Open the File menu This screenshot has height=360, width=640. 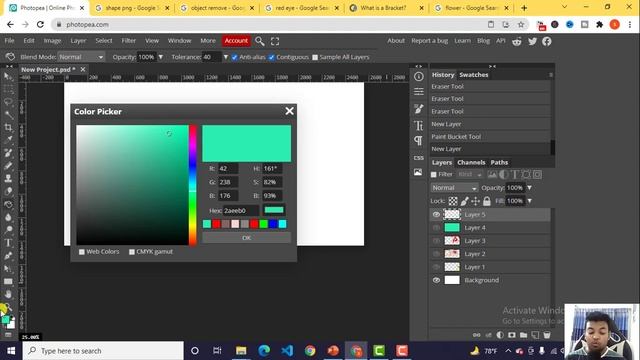9,41
